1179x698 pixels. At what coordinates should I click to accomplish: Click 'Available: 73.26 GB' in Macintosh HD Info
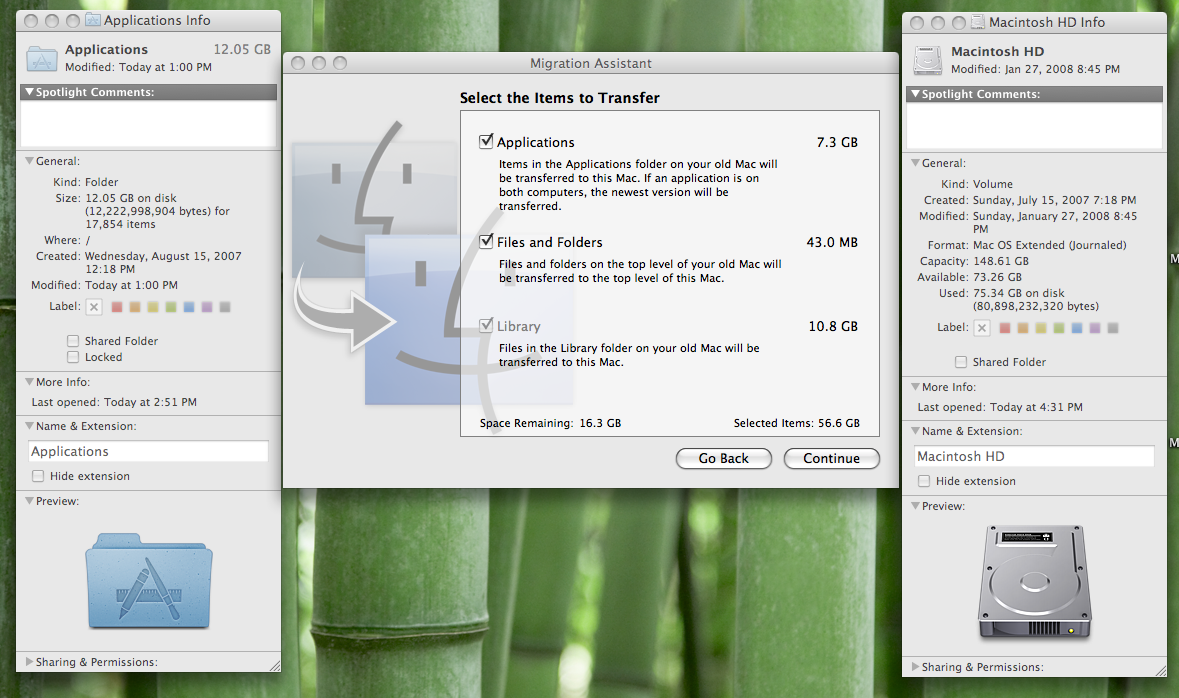[x=969, y=277]
